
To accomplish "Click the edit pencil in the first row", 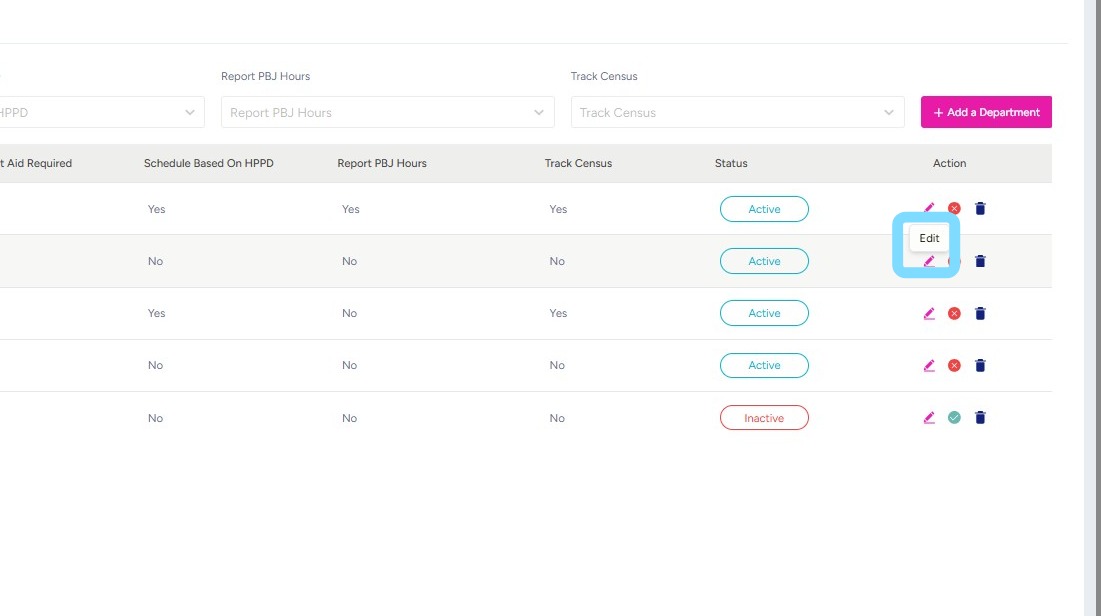I will click(x=929, y=208).
